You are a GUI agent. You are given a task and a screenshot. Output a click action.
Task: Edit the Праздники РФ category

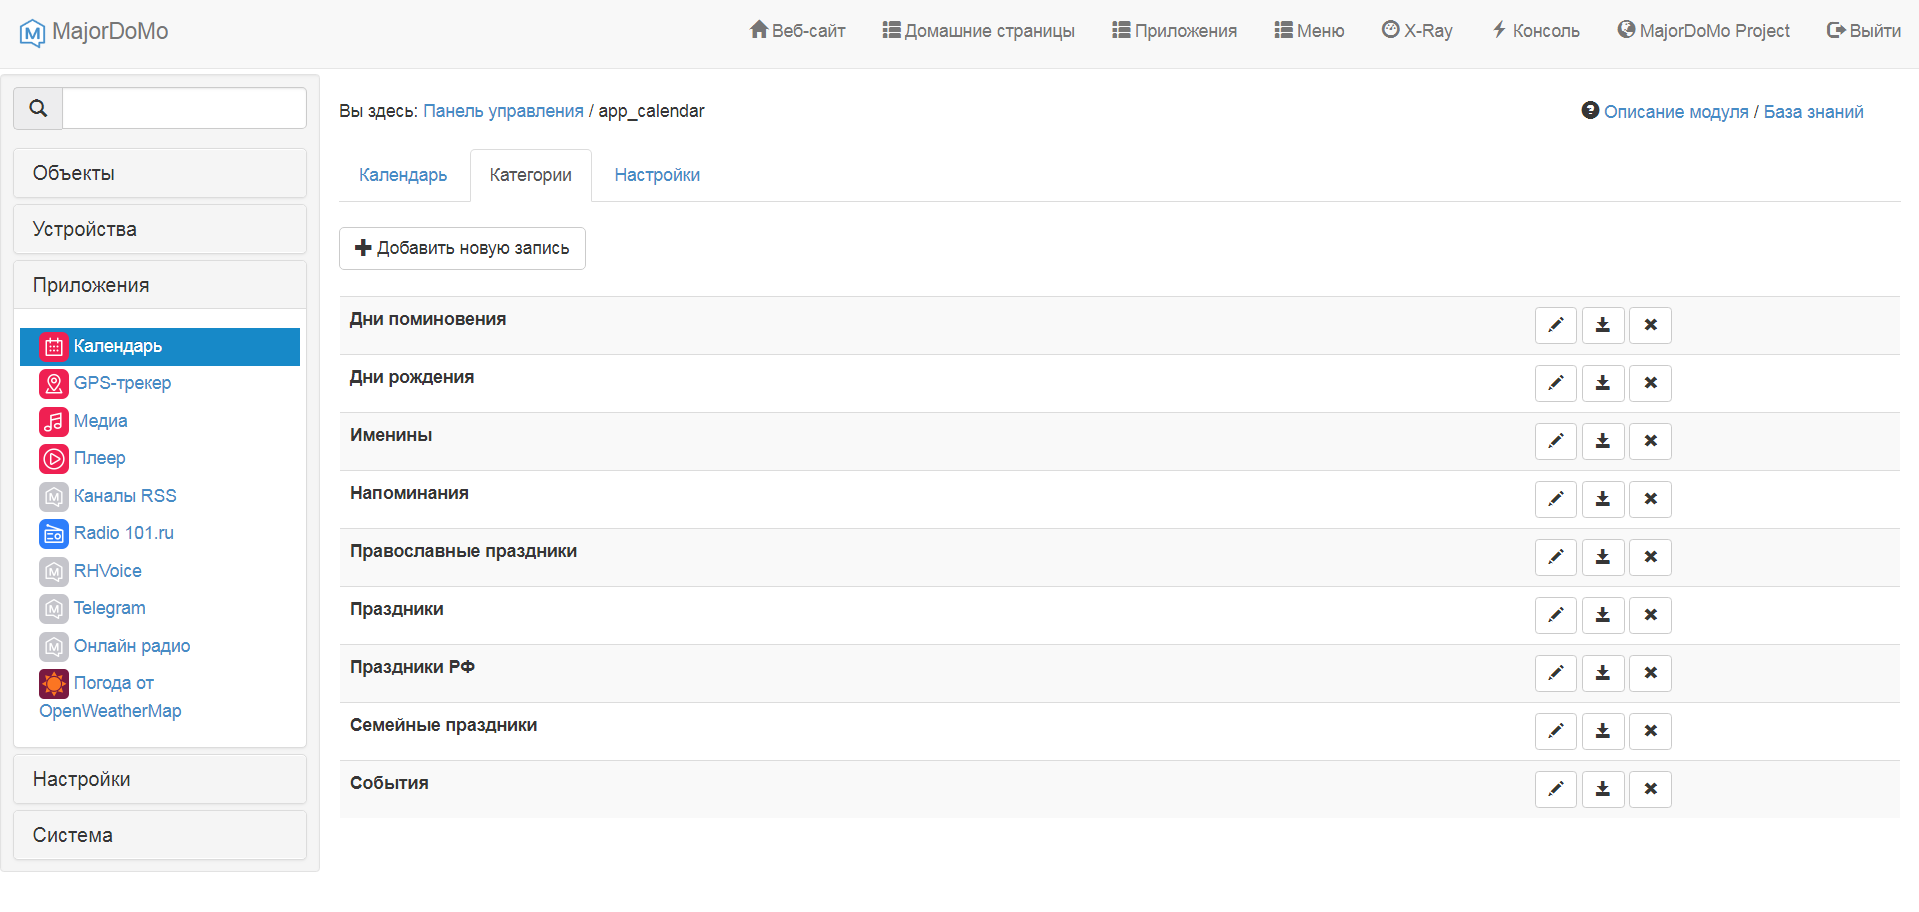(x=1555, y=673)
